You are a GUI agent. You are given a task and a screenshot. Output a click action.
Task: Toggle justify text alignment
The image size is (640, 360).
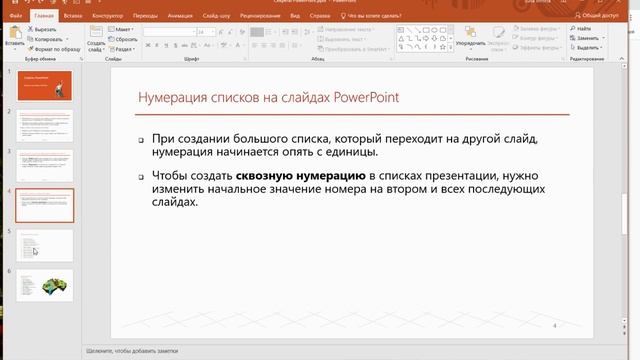pos(282,45)
